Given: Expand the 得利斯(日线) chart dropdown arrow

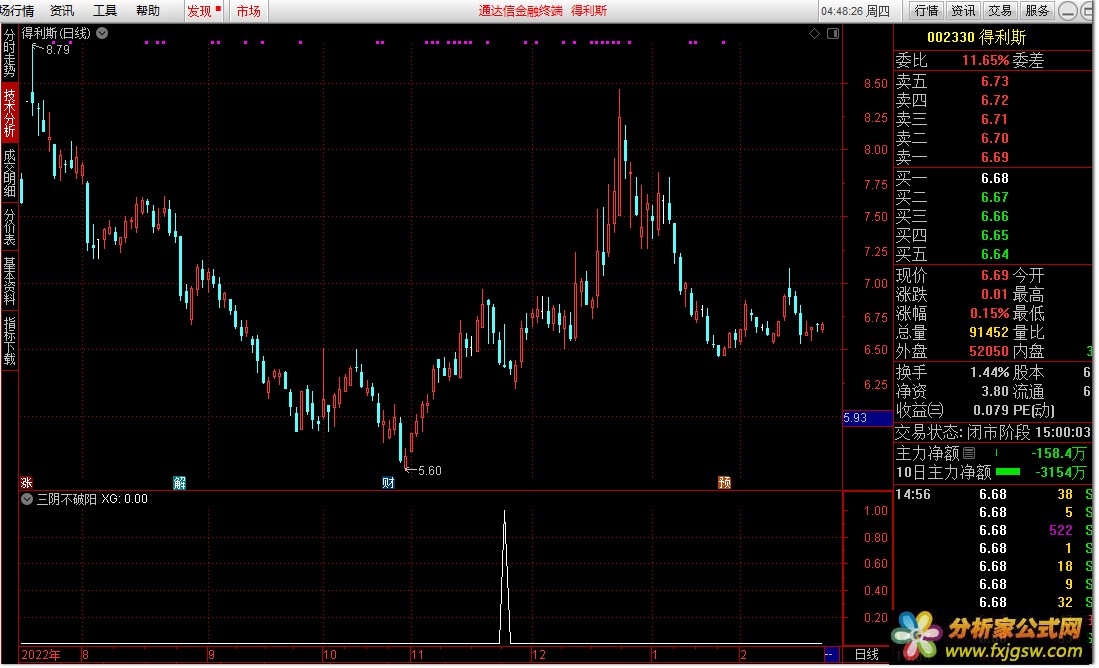Looking at the screenshot, I should pos(102,33).
